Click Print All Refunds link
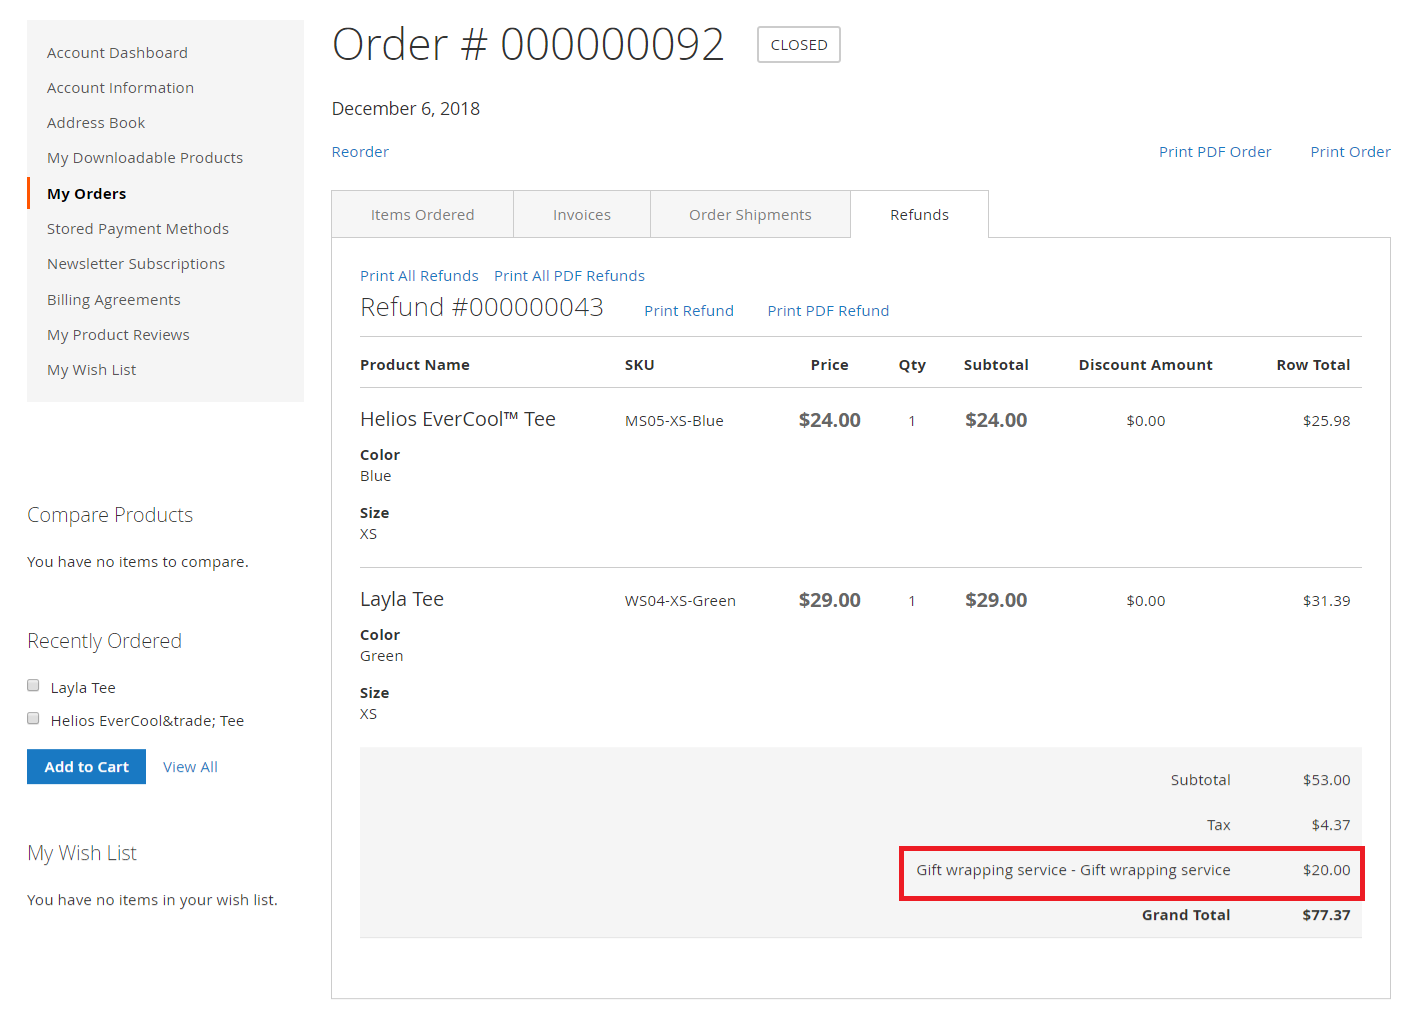1413x1012 pixels. [419, 276]
